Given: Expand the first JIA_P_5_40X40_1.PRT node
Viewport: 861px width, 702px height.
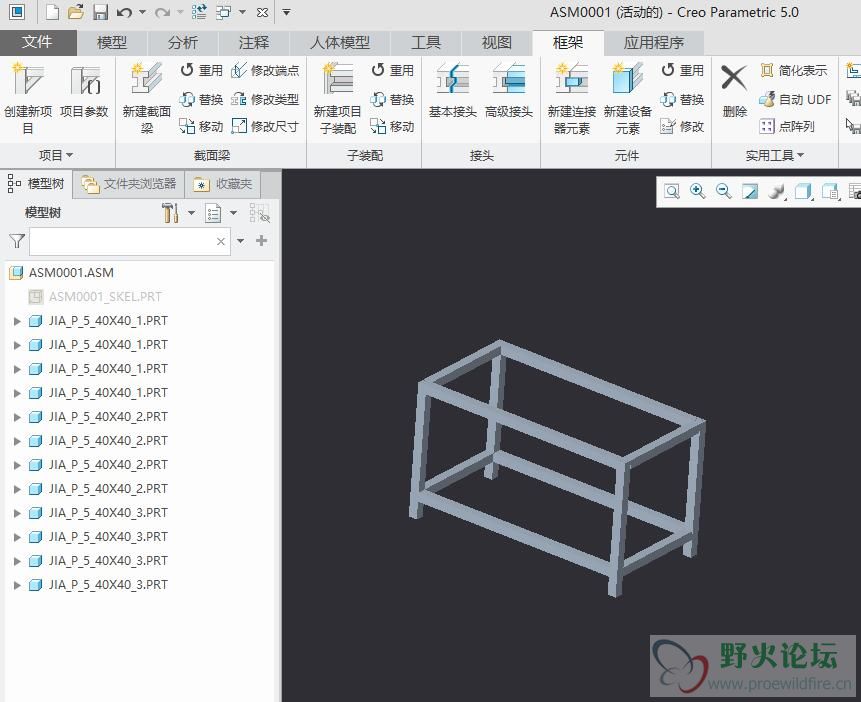Looking at the screenshot, I should pyautogui.click(x=17, y=321).
